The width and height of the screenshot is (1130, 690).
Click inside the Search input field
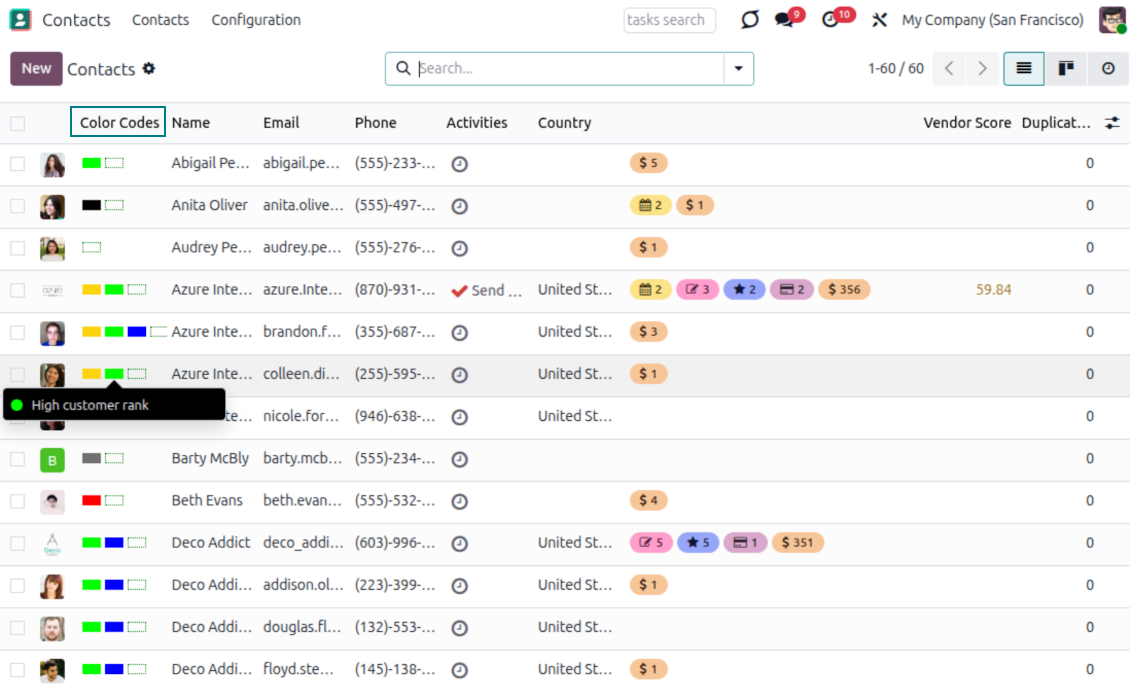point(550,68)
